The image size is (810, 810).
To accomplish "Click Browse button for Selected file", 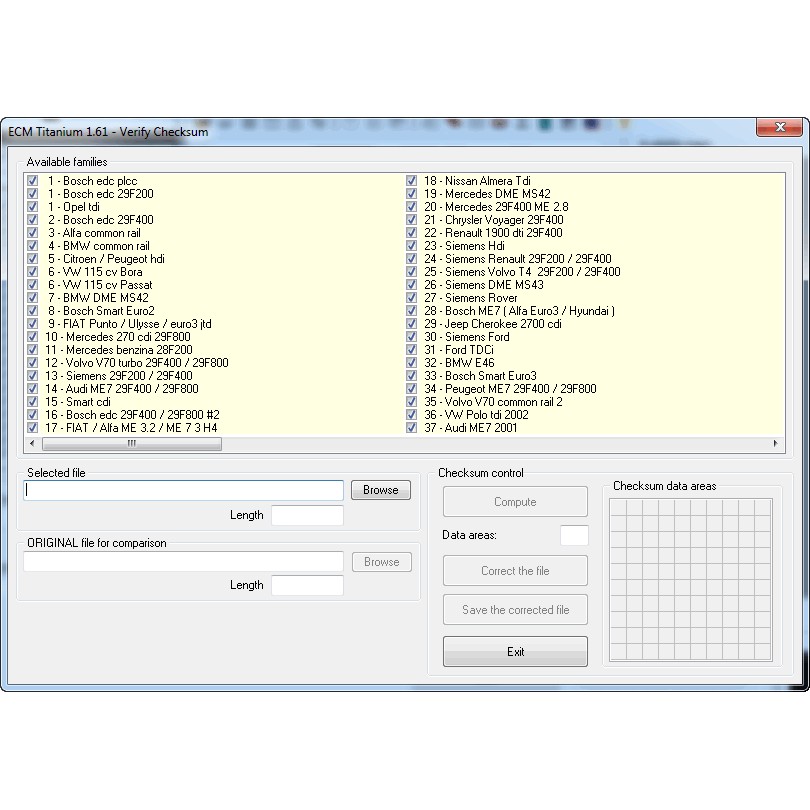I will pos(380,490).
